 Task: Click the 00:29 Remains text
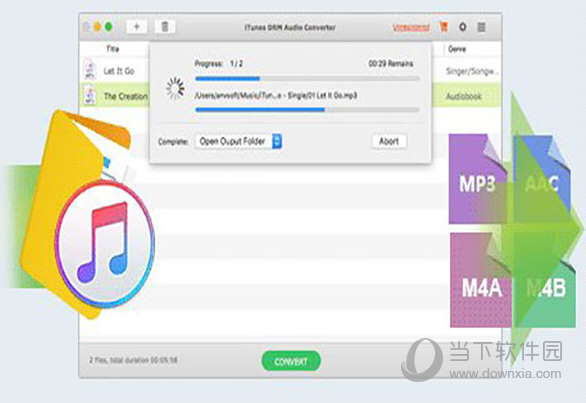pos(391,64)
